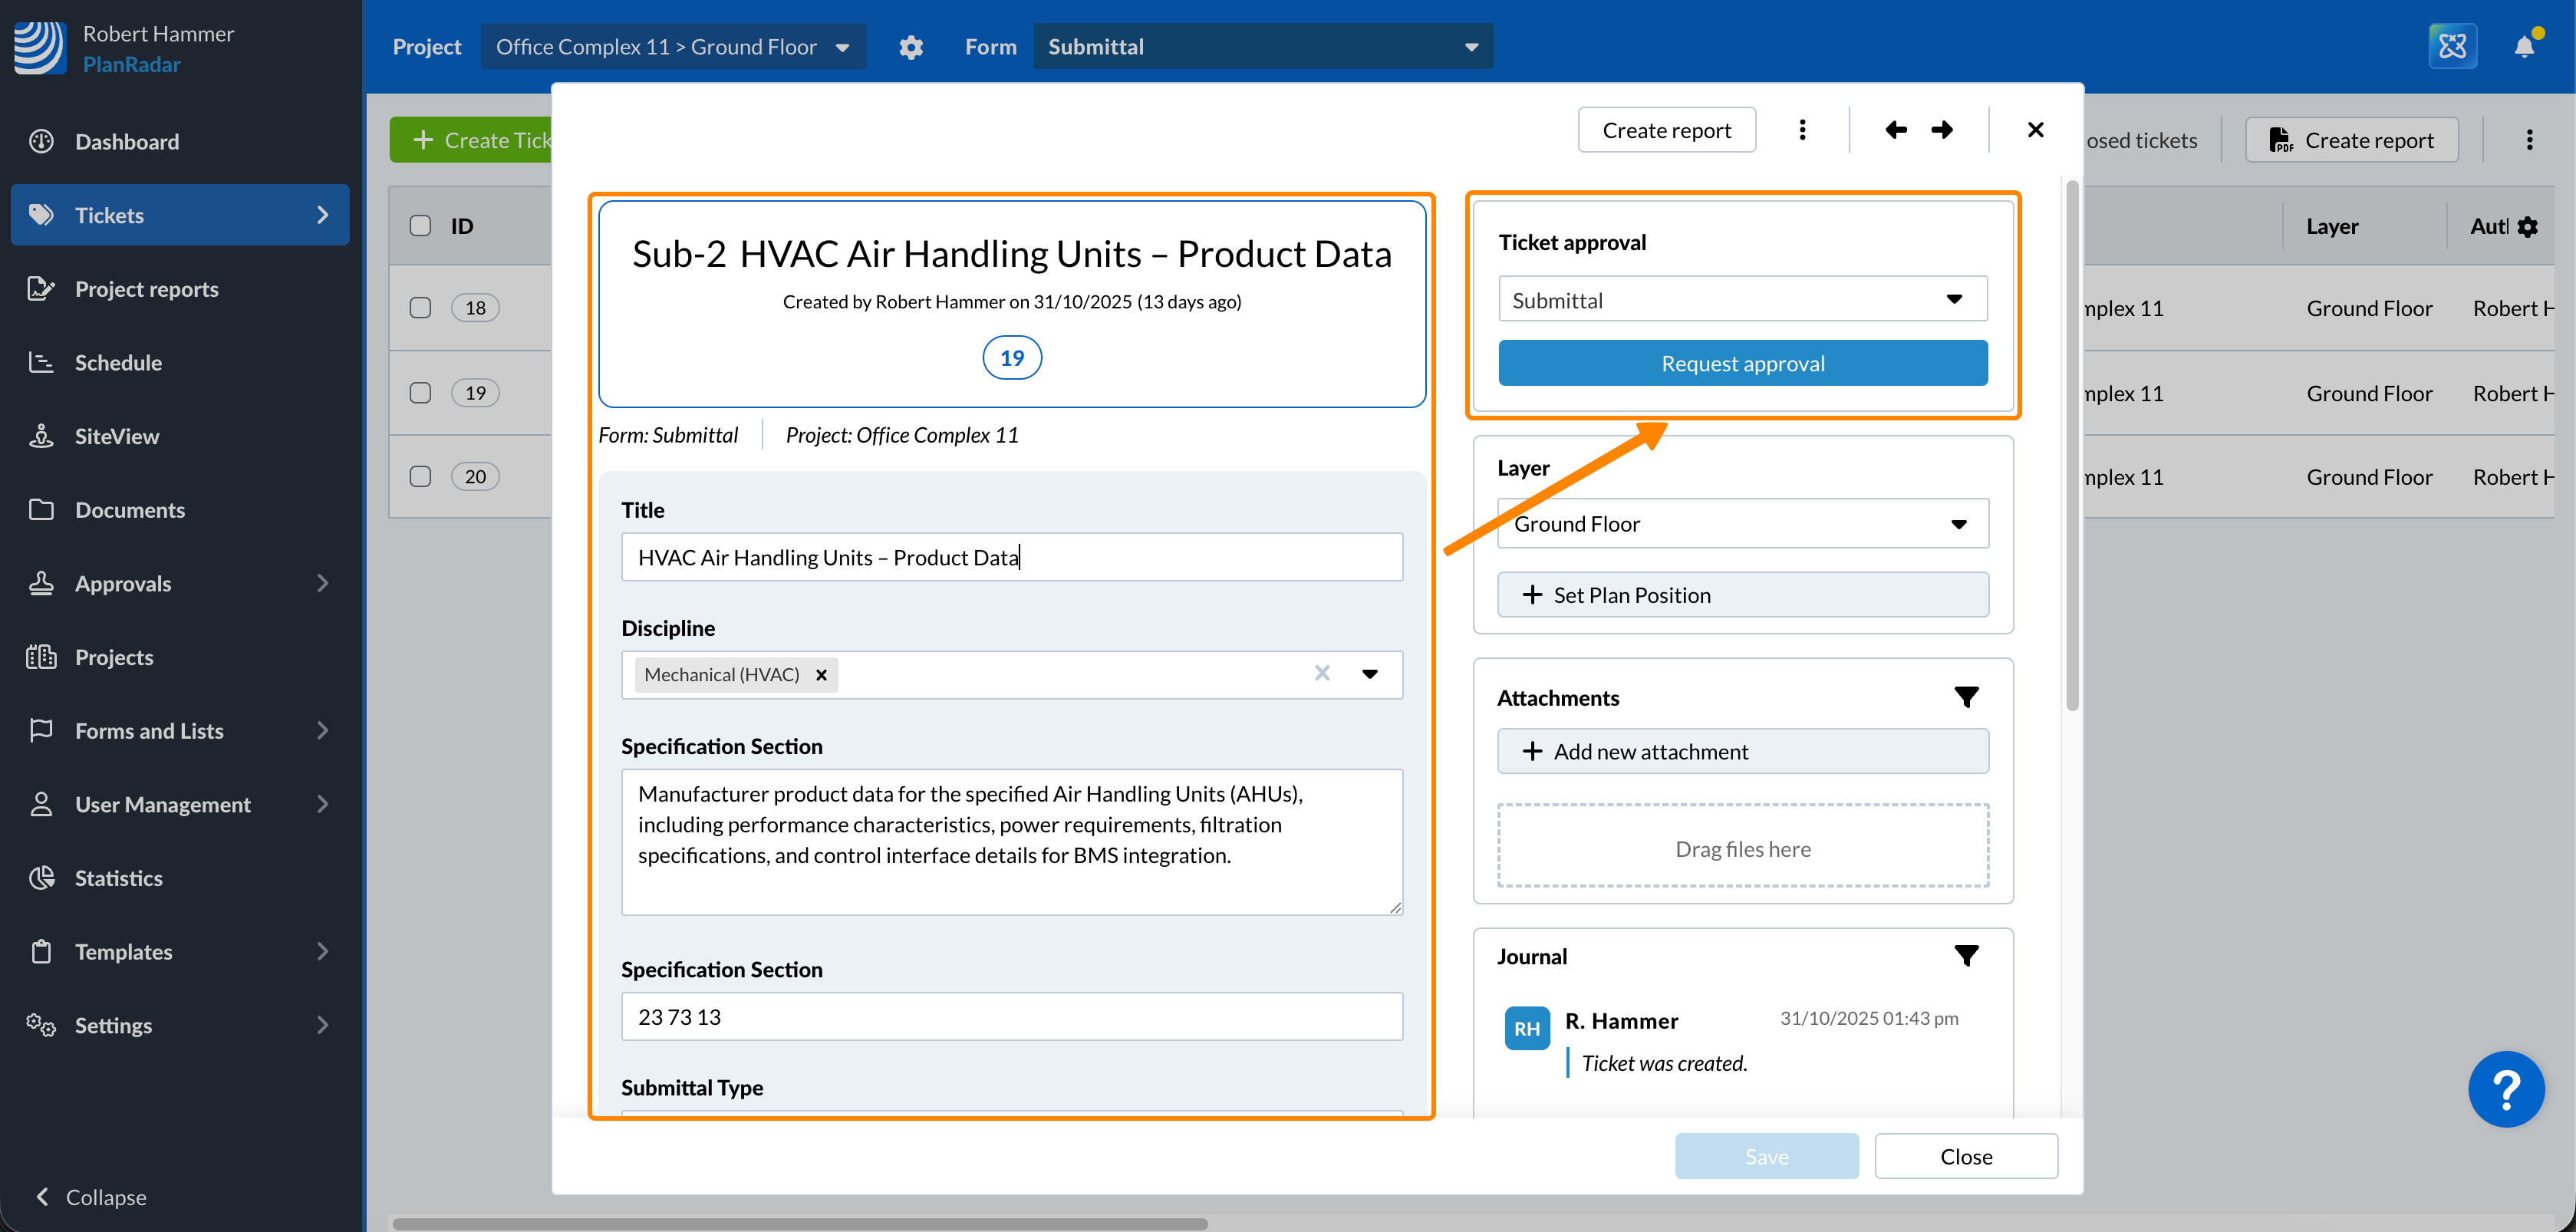2576x1232 pixels.
Task: Toggle the select-all ID checkbox
Action: (420, 226)
